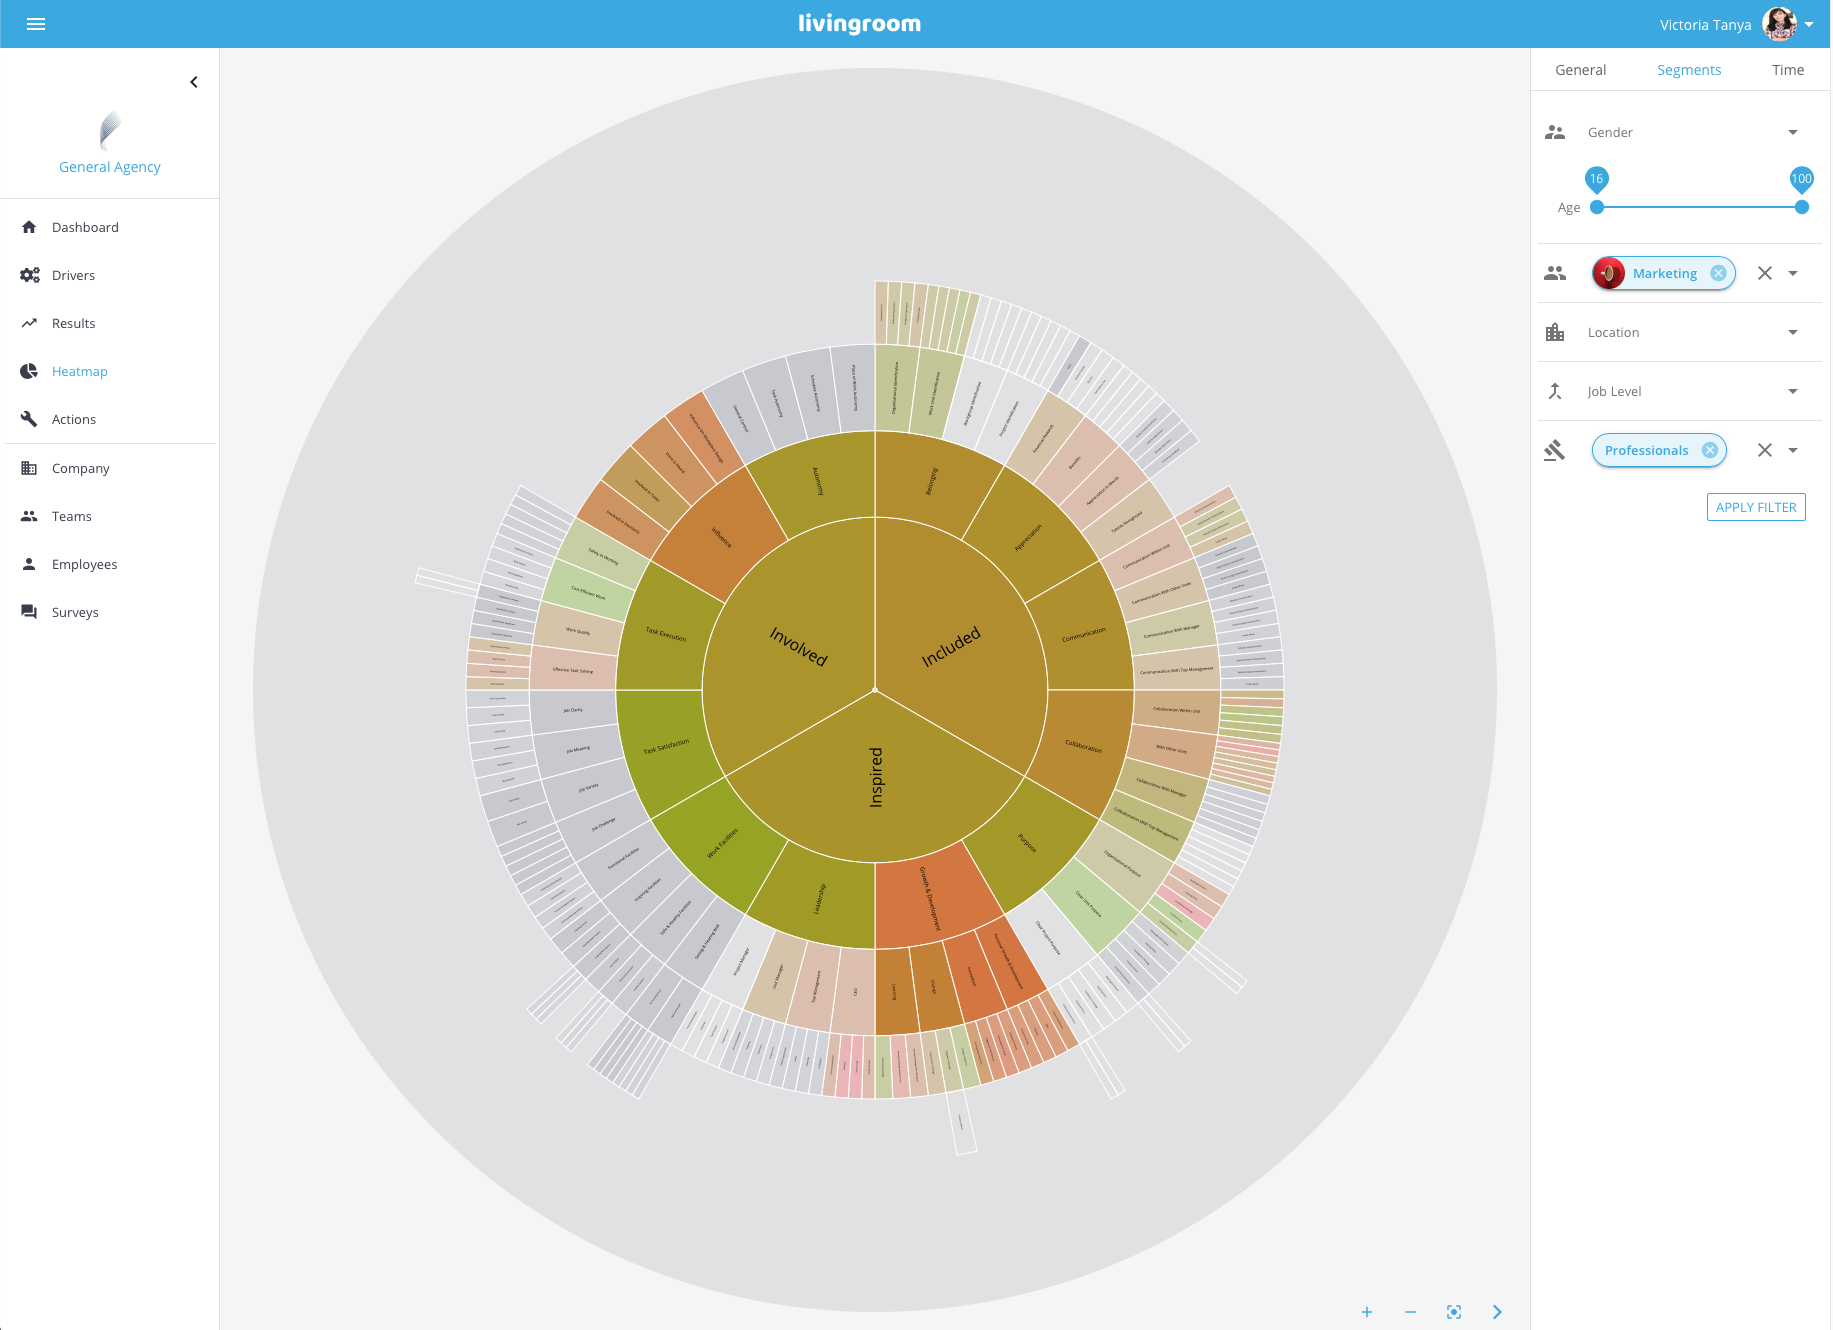1833x1330 pixels.
Task: Open Victoria Tanya's profile avatar menu
Action: (x=1779, y=24)
